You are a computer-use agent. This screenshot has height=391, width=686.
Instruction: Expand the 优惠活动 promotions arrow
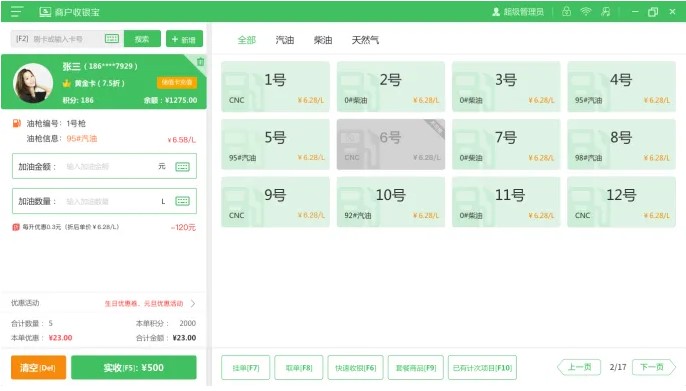[193, 303]
